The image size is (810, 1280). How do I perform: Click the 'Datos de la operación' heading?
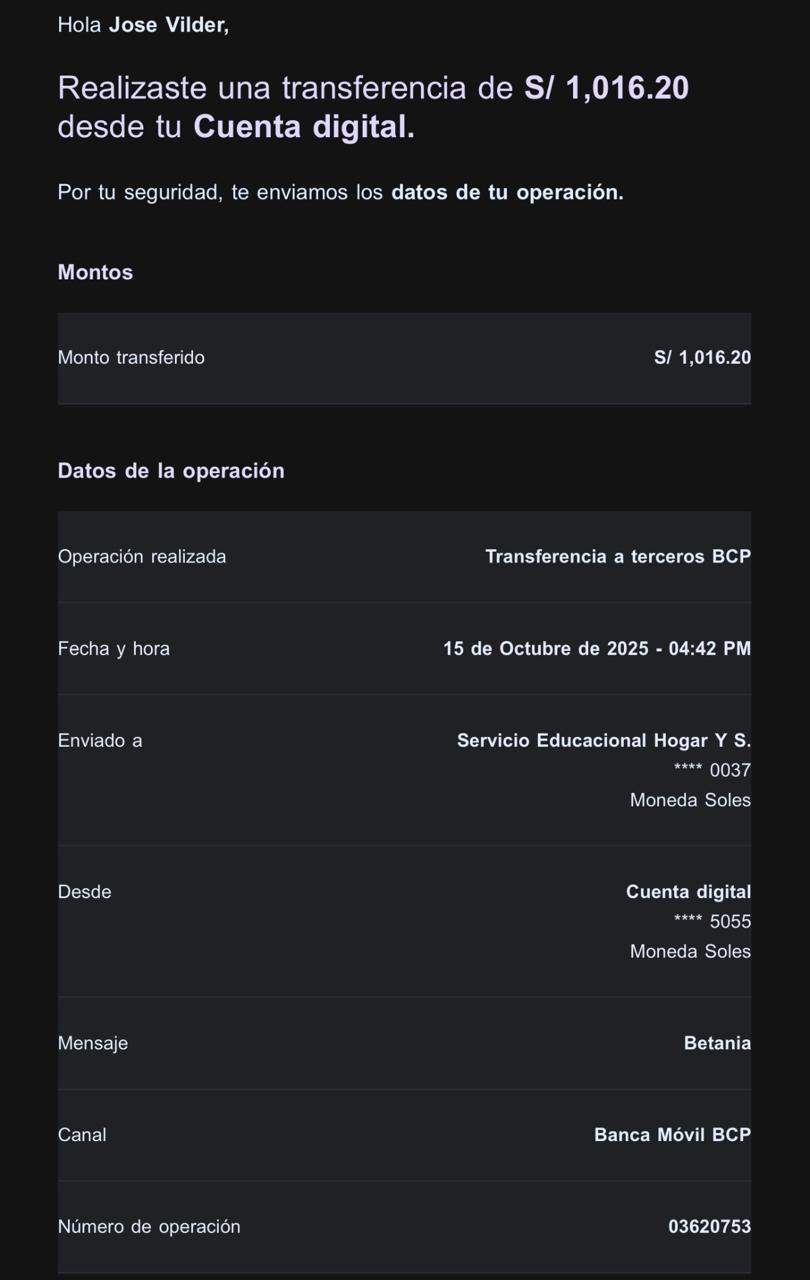(171, 471)
